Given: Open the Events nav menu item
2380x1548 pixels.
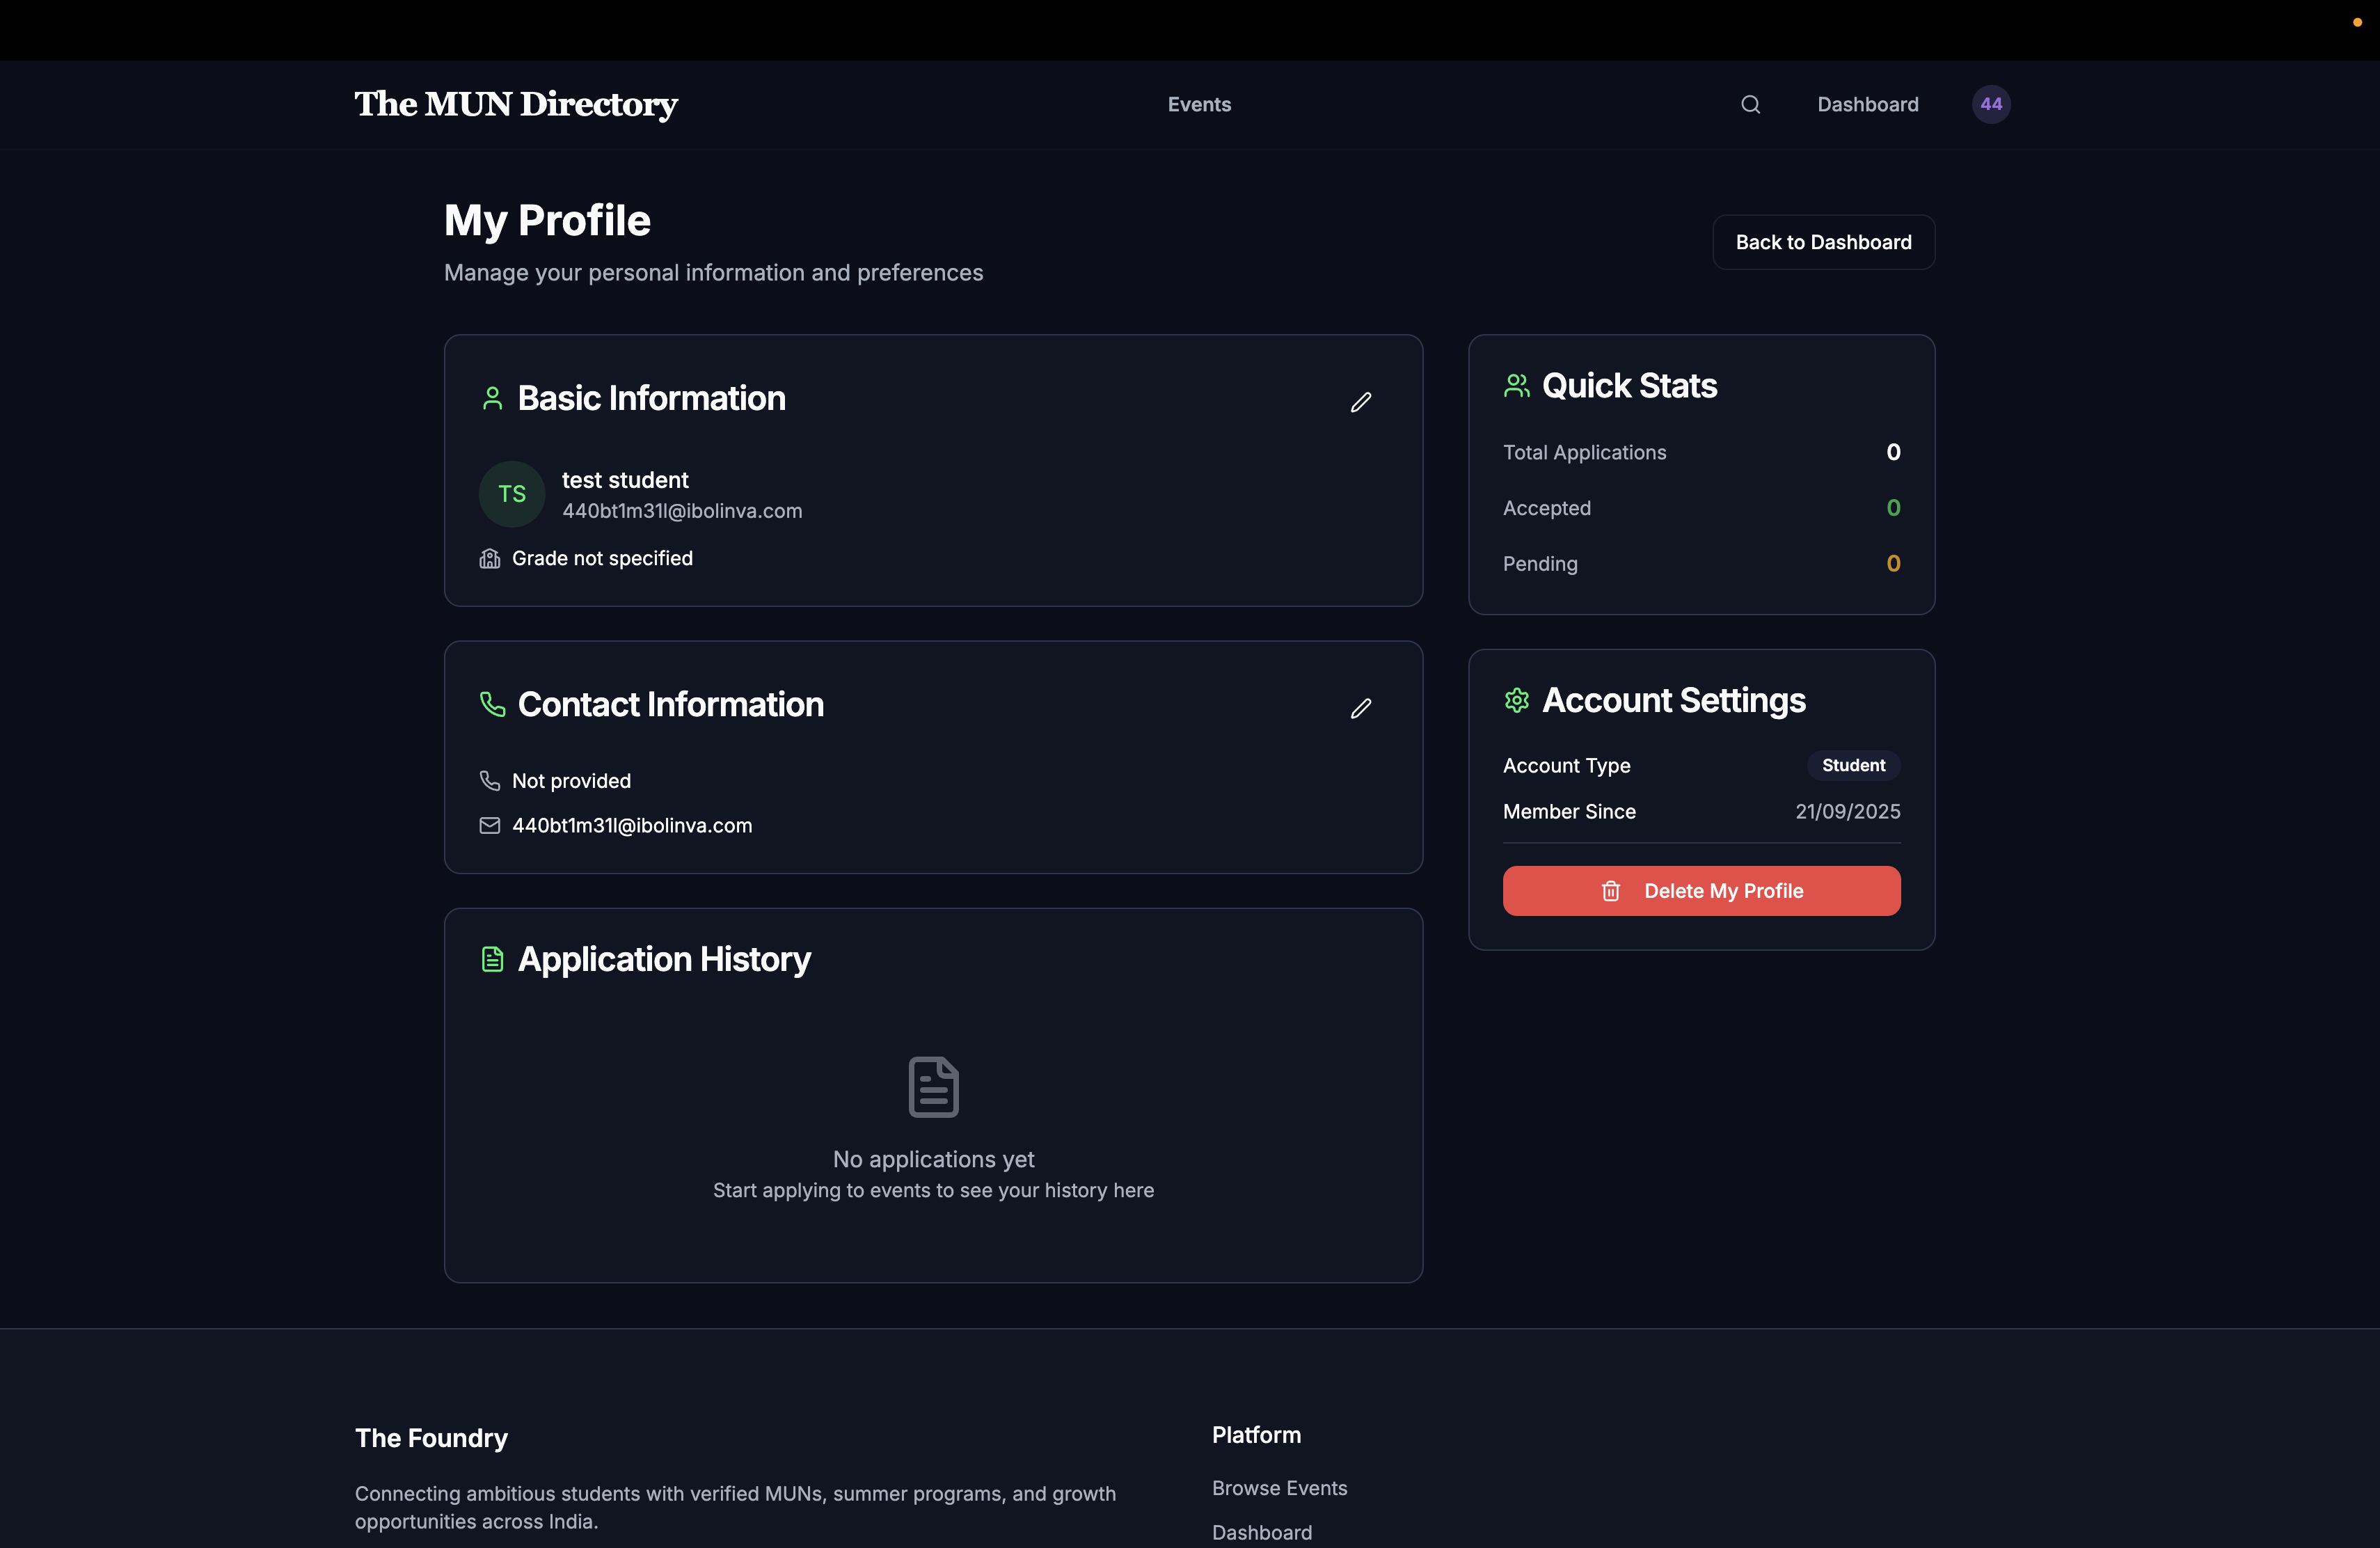Looking at the screenshot, I should [1199, 104].
